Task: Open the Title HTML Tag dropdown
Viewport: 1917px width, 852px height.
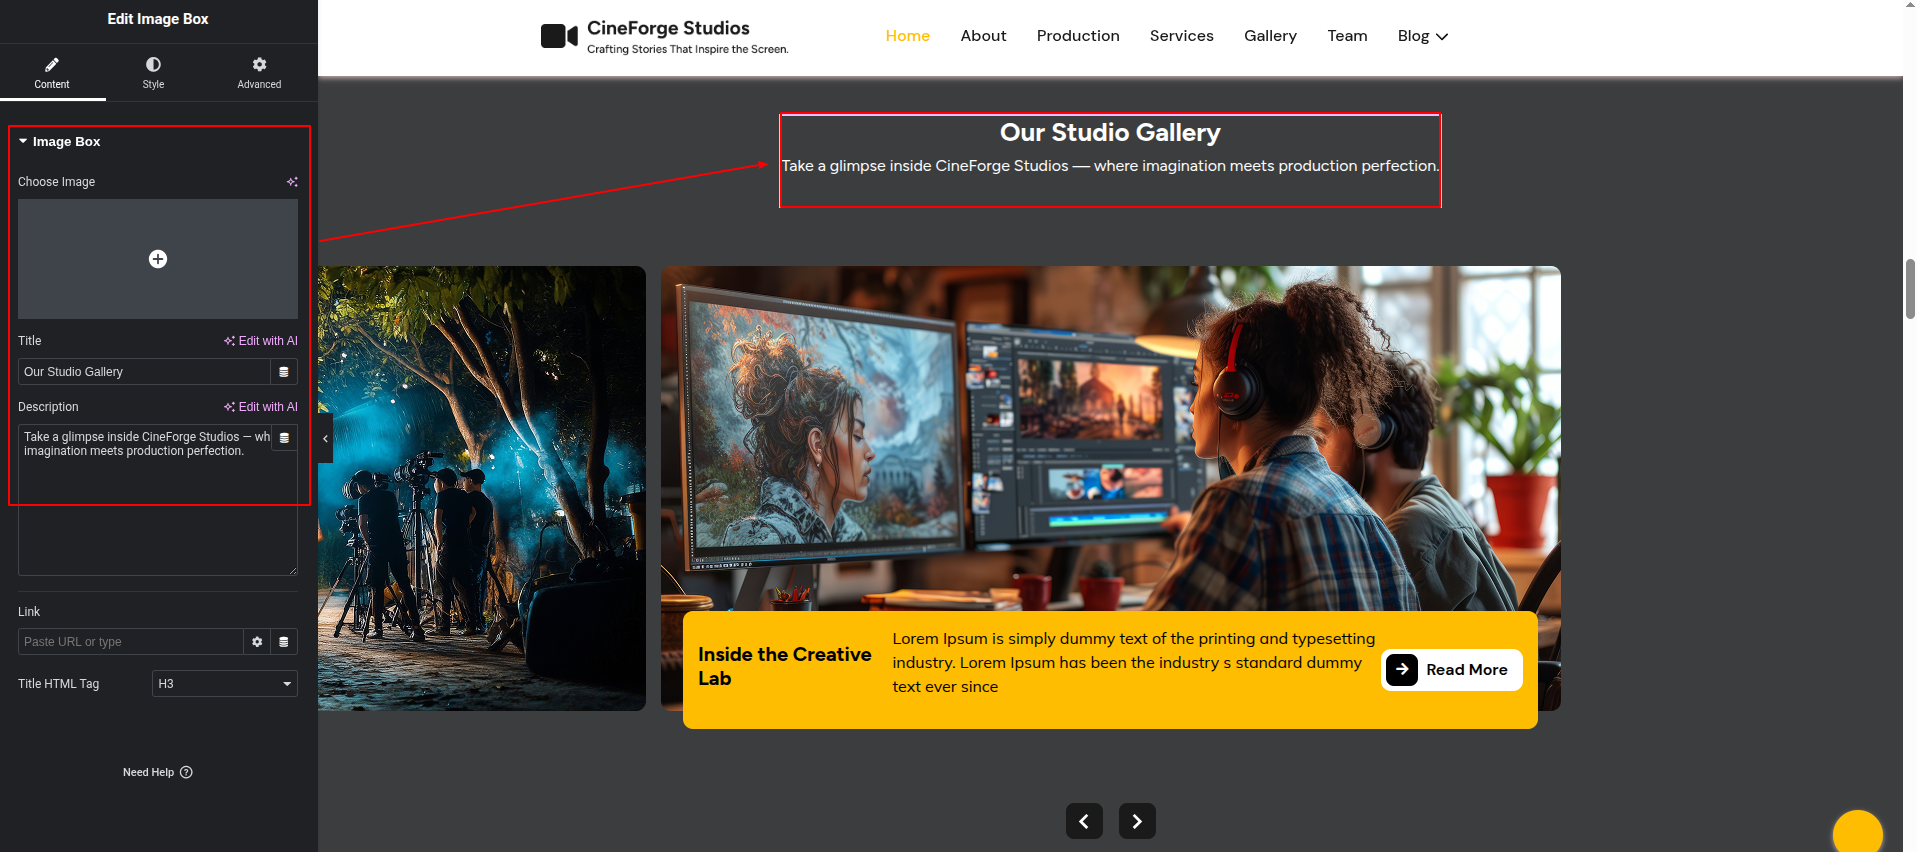Action: point(224,684)
